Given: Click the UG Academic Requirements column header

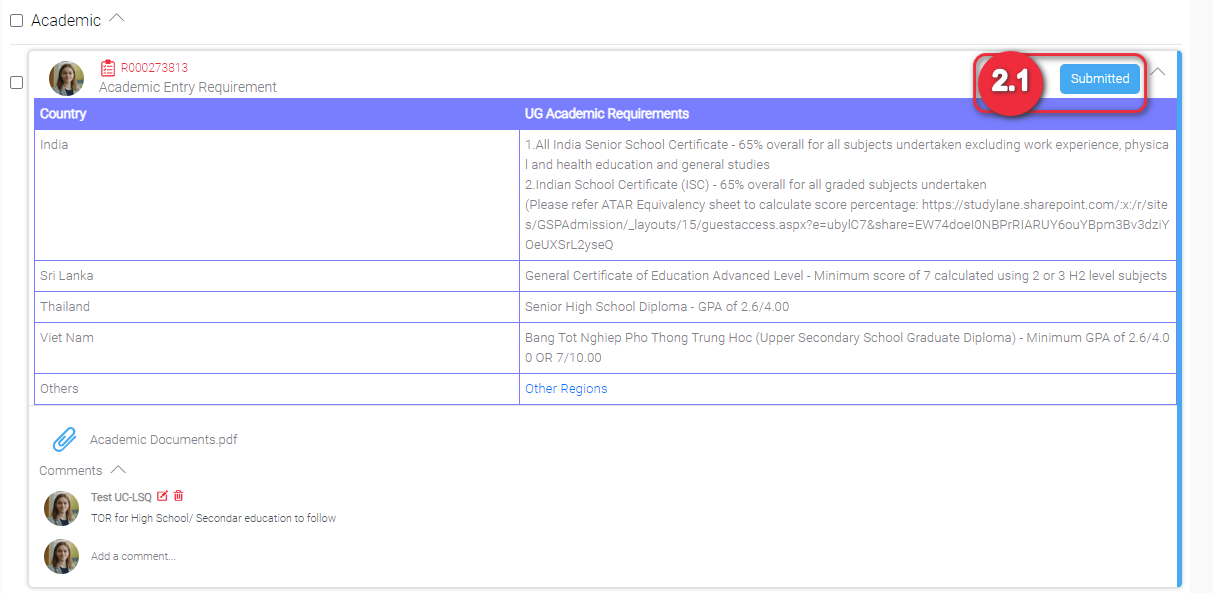Looking at the screenshot, I should coord(606,114).
